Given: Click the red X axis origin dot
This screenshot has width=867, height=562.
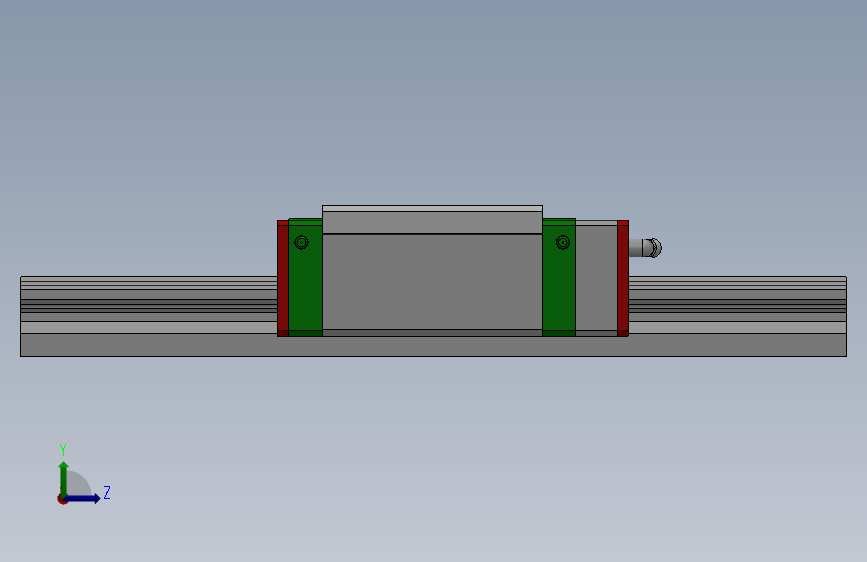Looking at the screenshot, I should [x=62, y=499].
